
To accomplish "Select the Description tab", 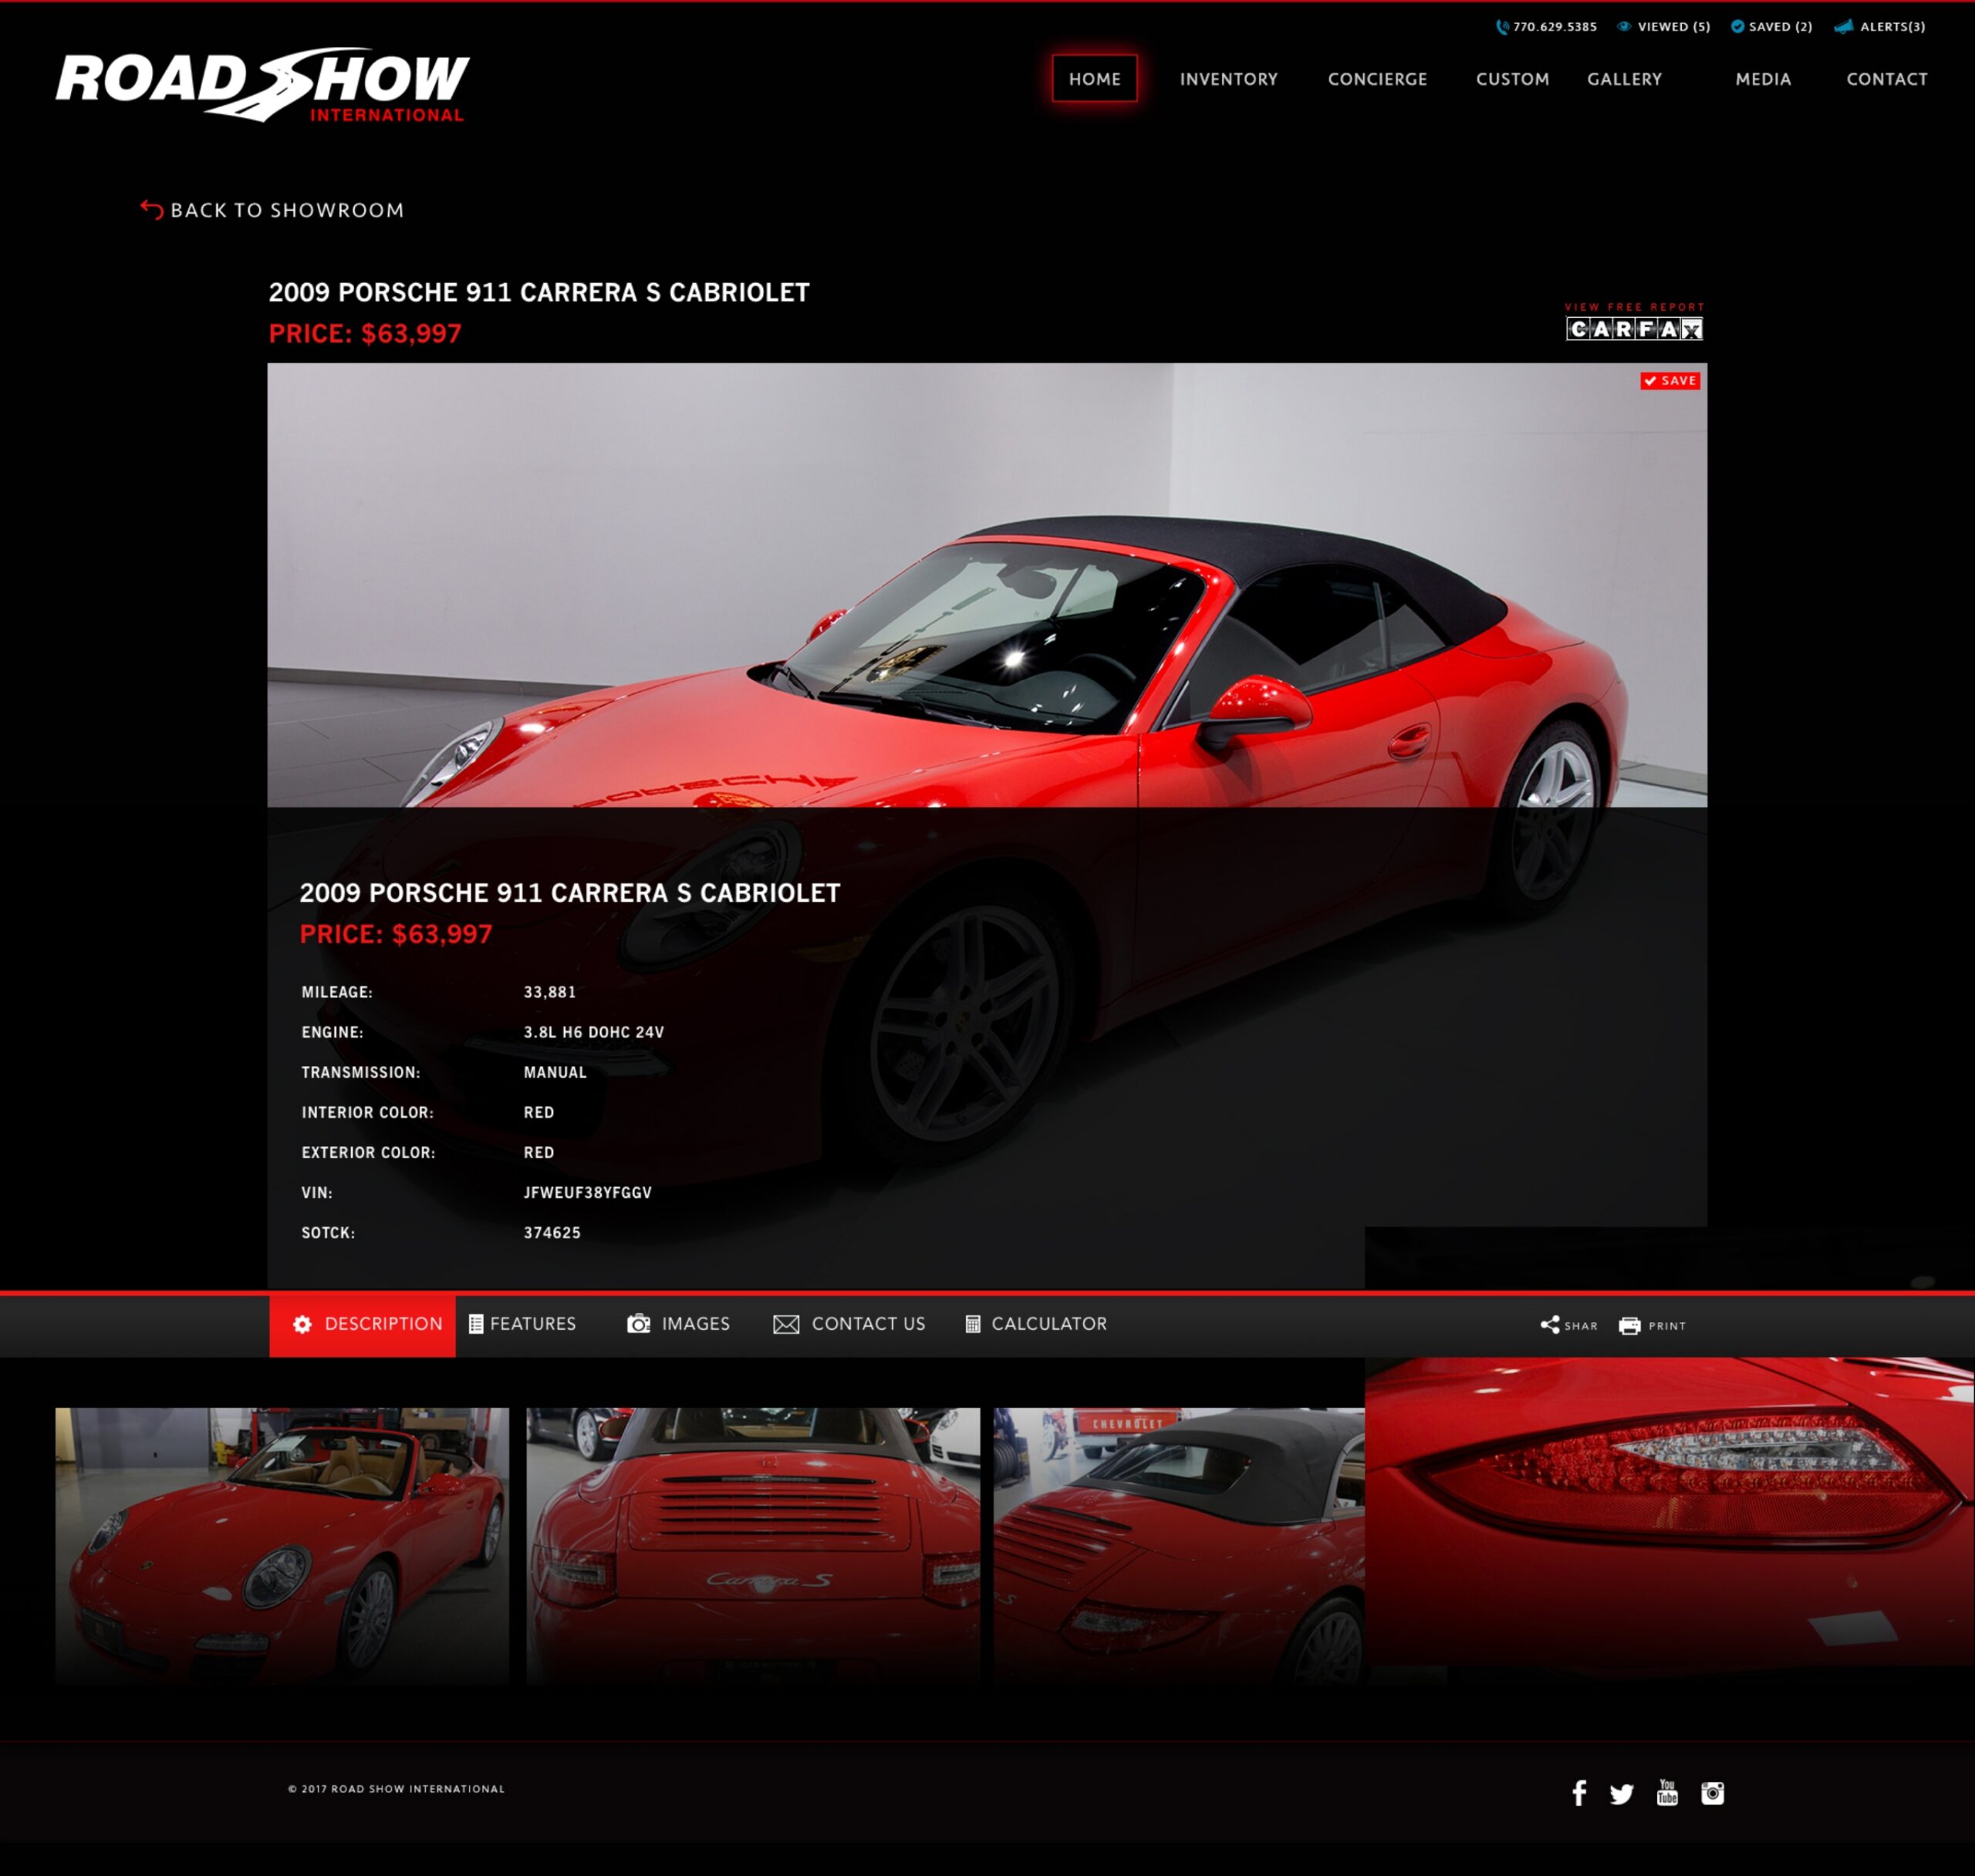I will pos(362,1326).
